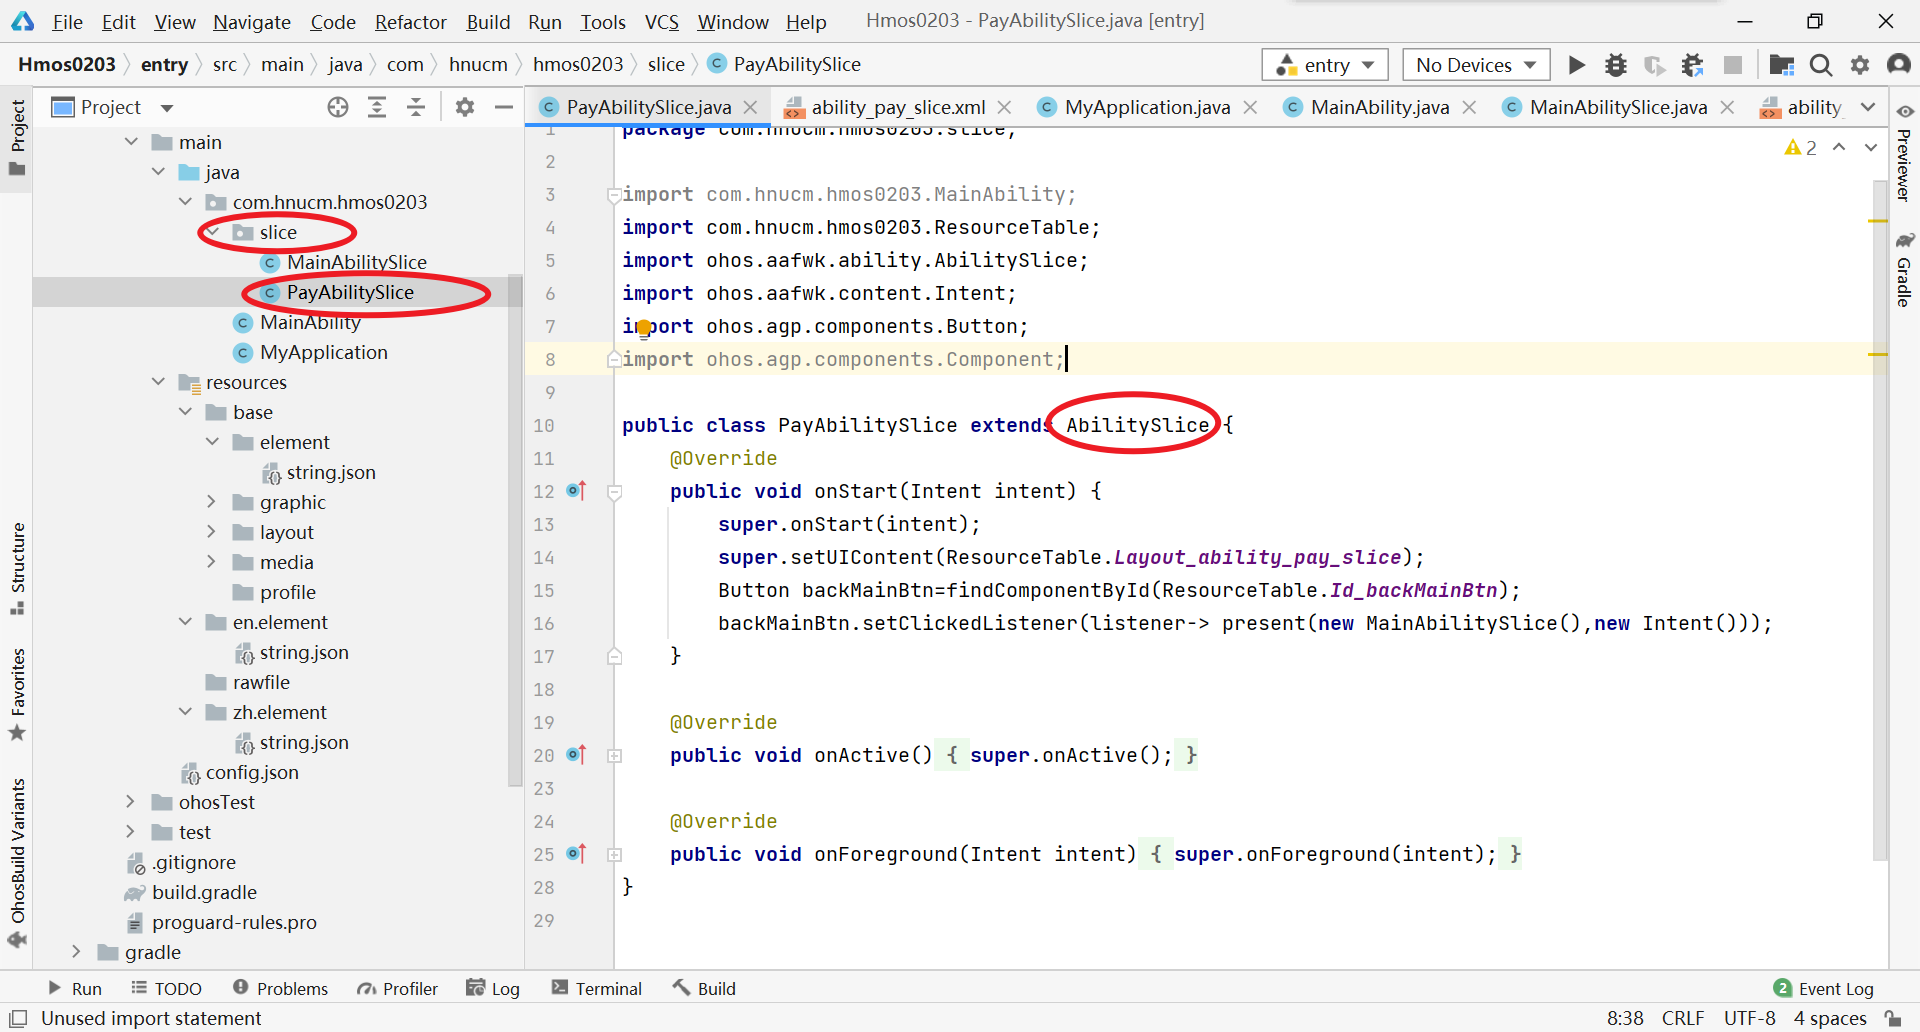This screenshot has width=1920, height=1032.
Task: Close the MainAbilitySlice.java editor tab
Action: pos(1727,107)
